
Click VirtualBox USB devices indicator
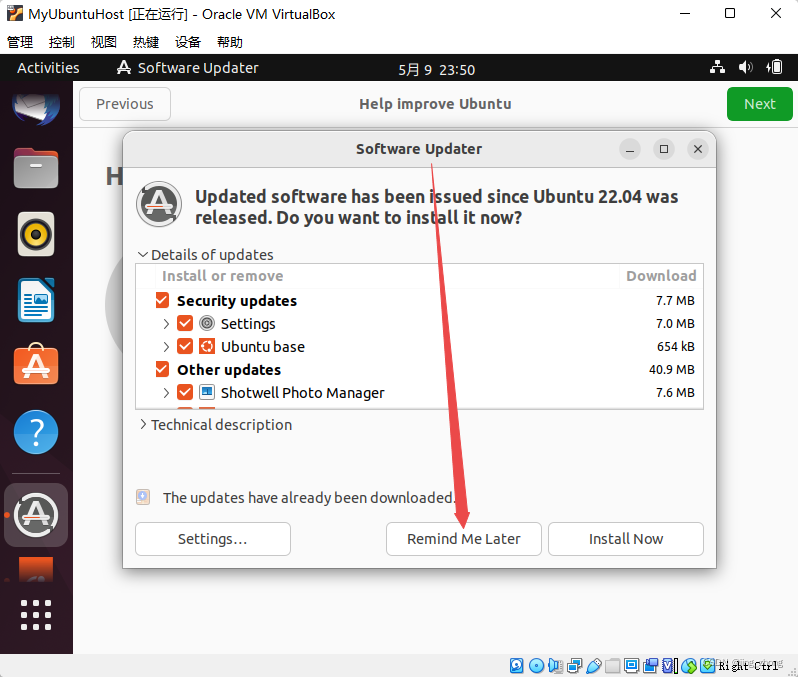point(593,665)
